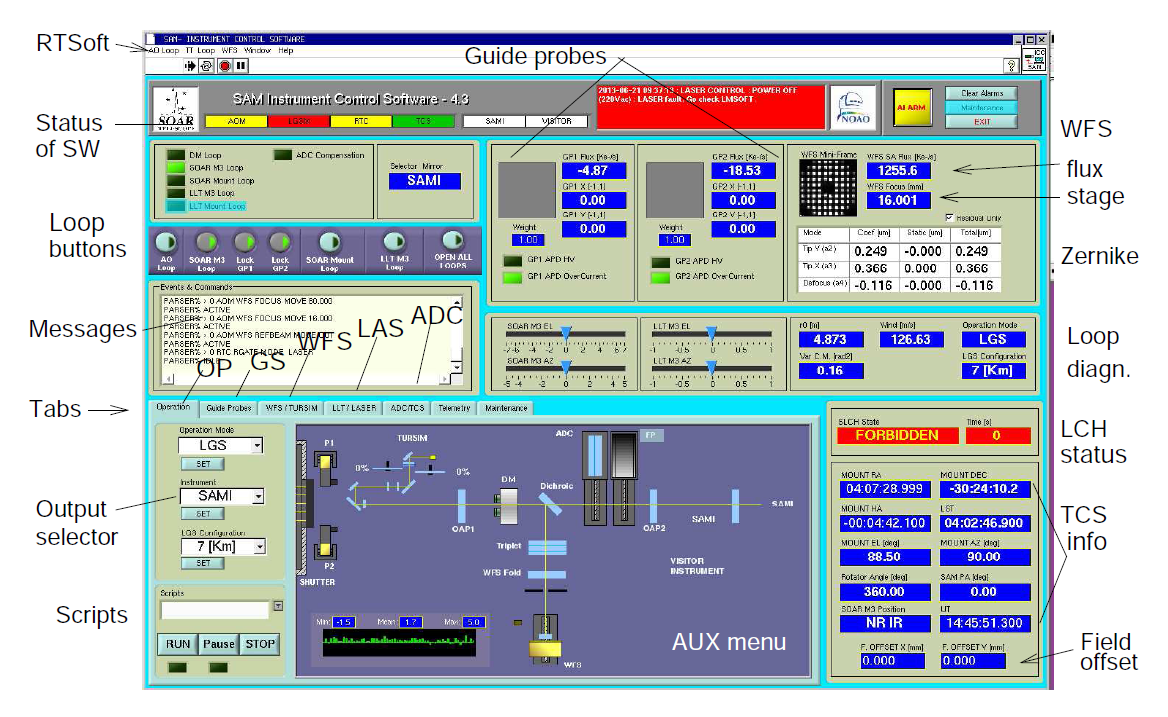Switch to the Telemetry tab

(454, 408)
